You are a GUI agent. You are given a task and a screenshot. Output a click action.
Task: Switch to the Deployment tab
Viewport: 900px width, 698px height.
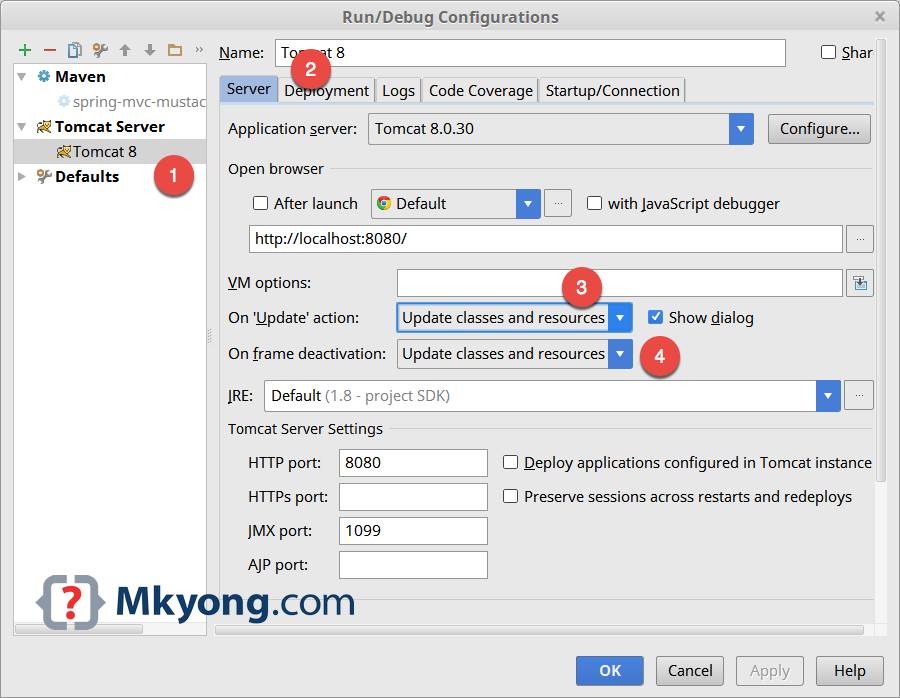pyautogui.click(x=326, y=91)
